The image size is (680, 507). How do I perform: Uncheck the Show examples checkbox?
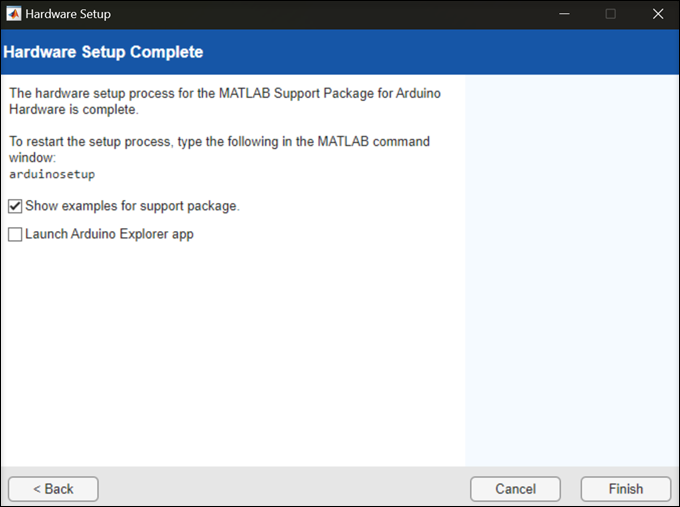tap(15, 206)
